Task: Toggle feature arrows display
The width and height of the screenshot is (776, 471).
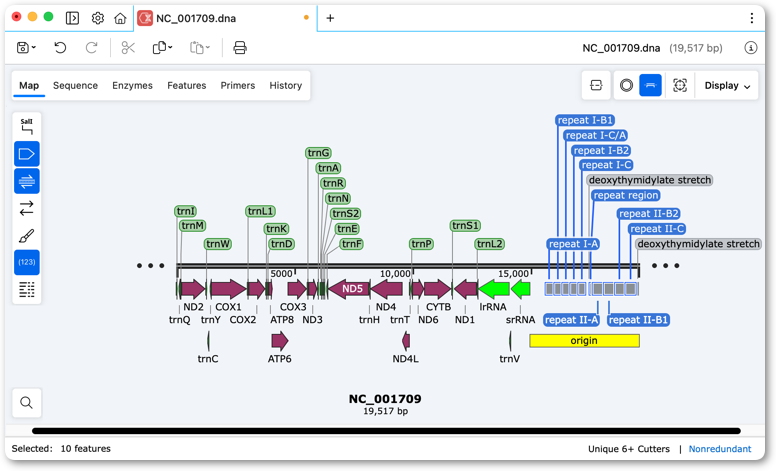Action: click(x=27, y=154)
